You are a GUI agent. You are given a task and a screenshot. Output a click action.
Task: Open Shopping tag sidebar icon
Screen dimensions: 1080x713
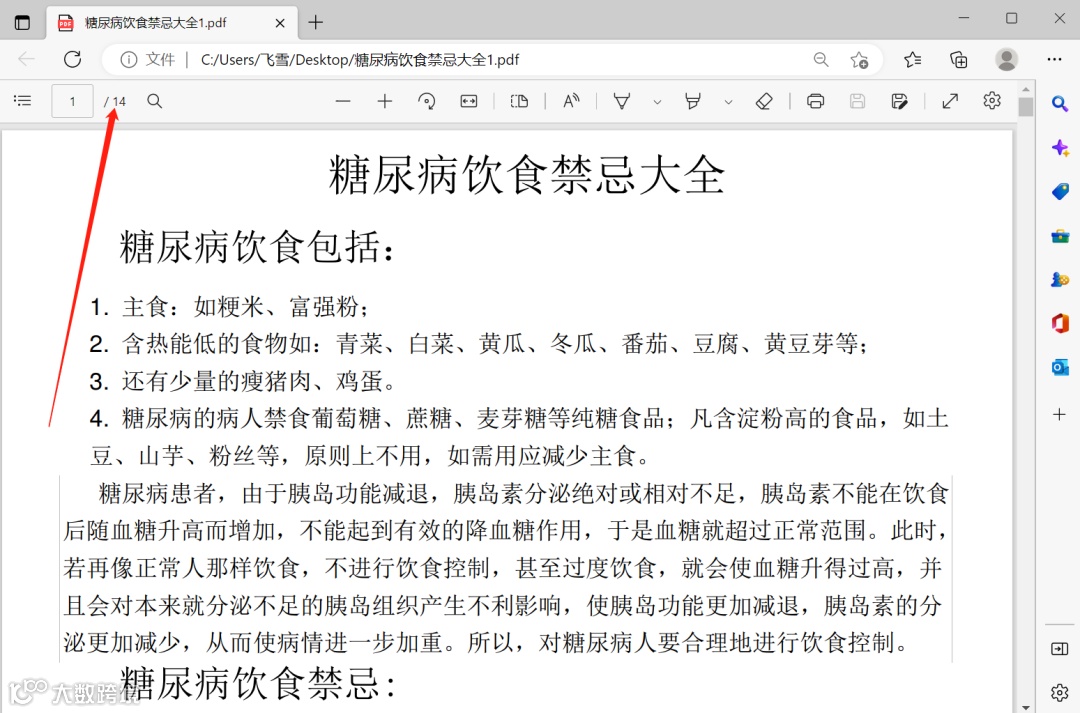point(1060,192)
